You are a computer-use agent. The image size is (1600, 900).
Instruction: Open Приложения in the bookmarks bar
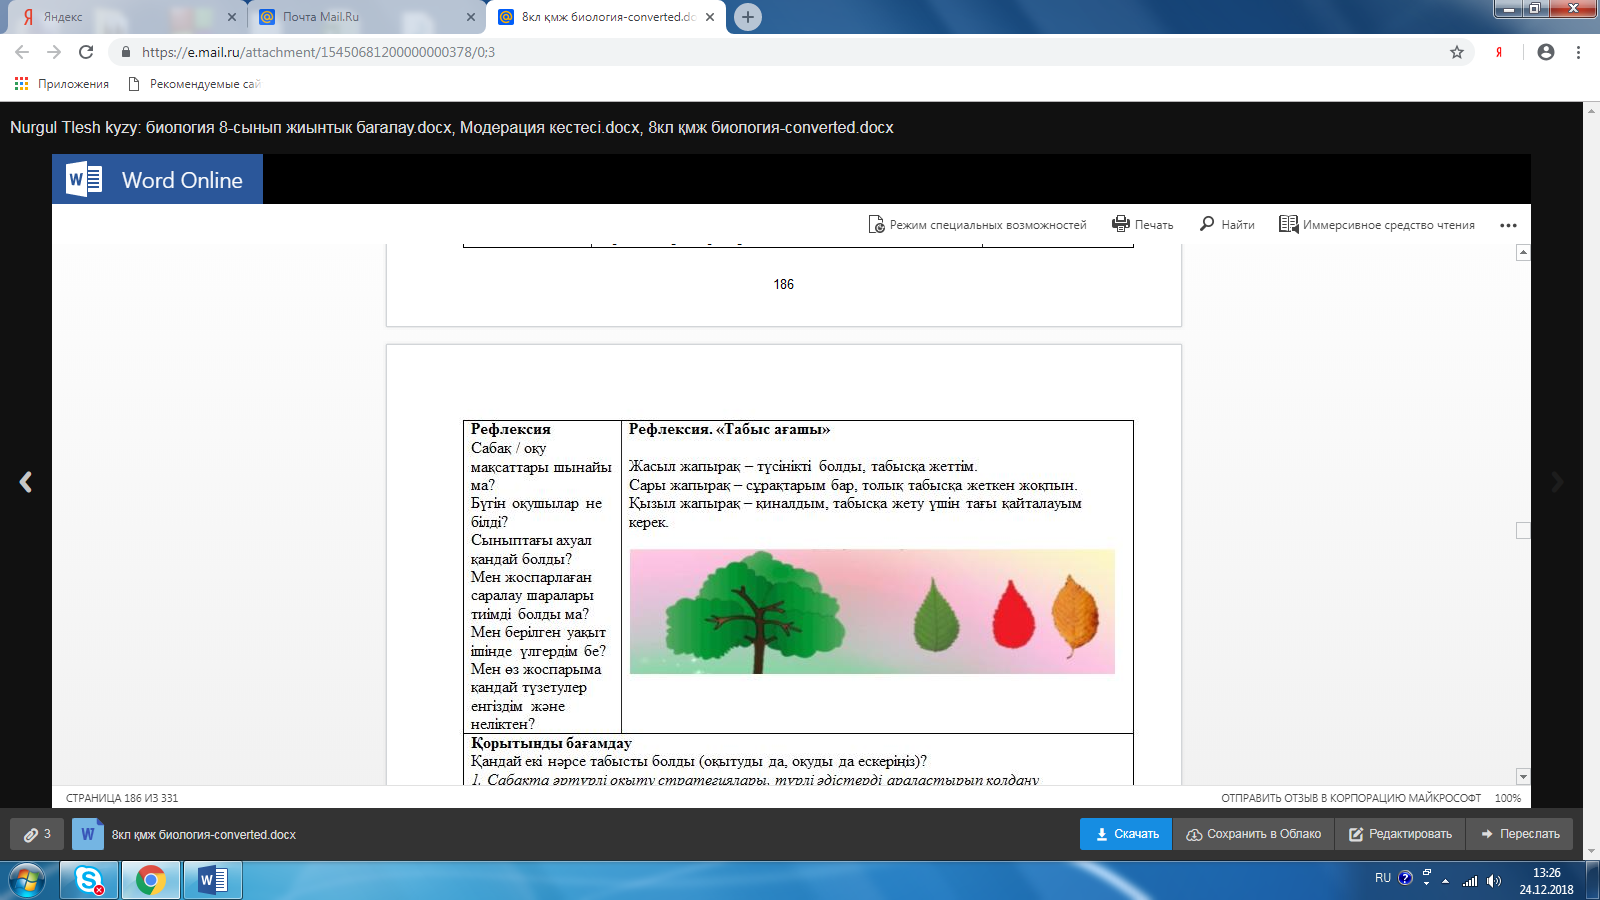(61, 84)
